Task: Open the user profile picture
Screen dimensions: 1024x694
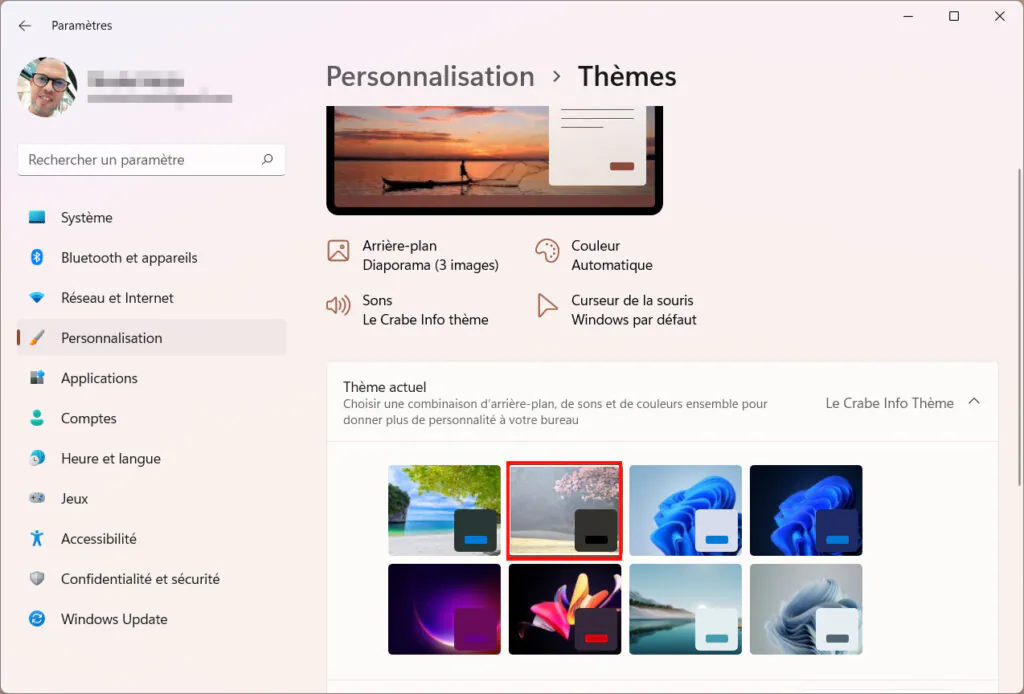Action: [x=47, y=87]
